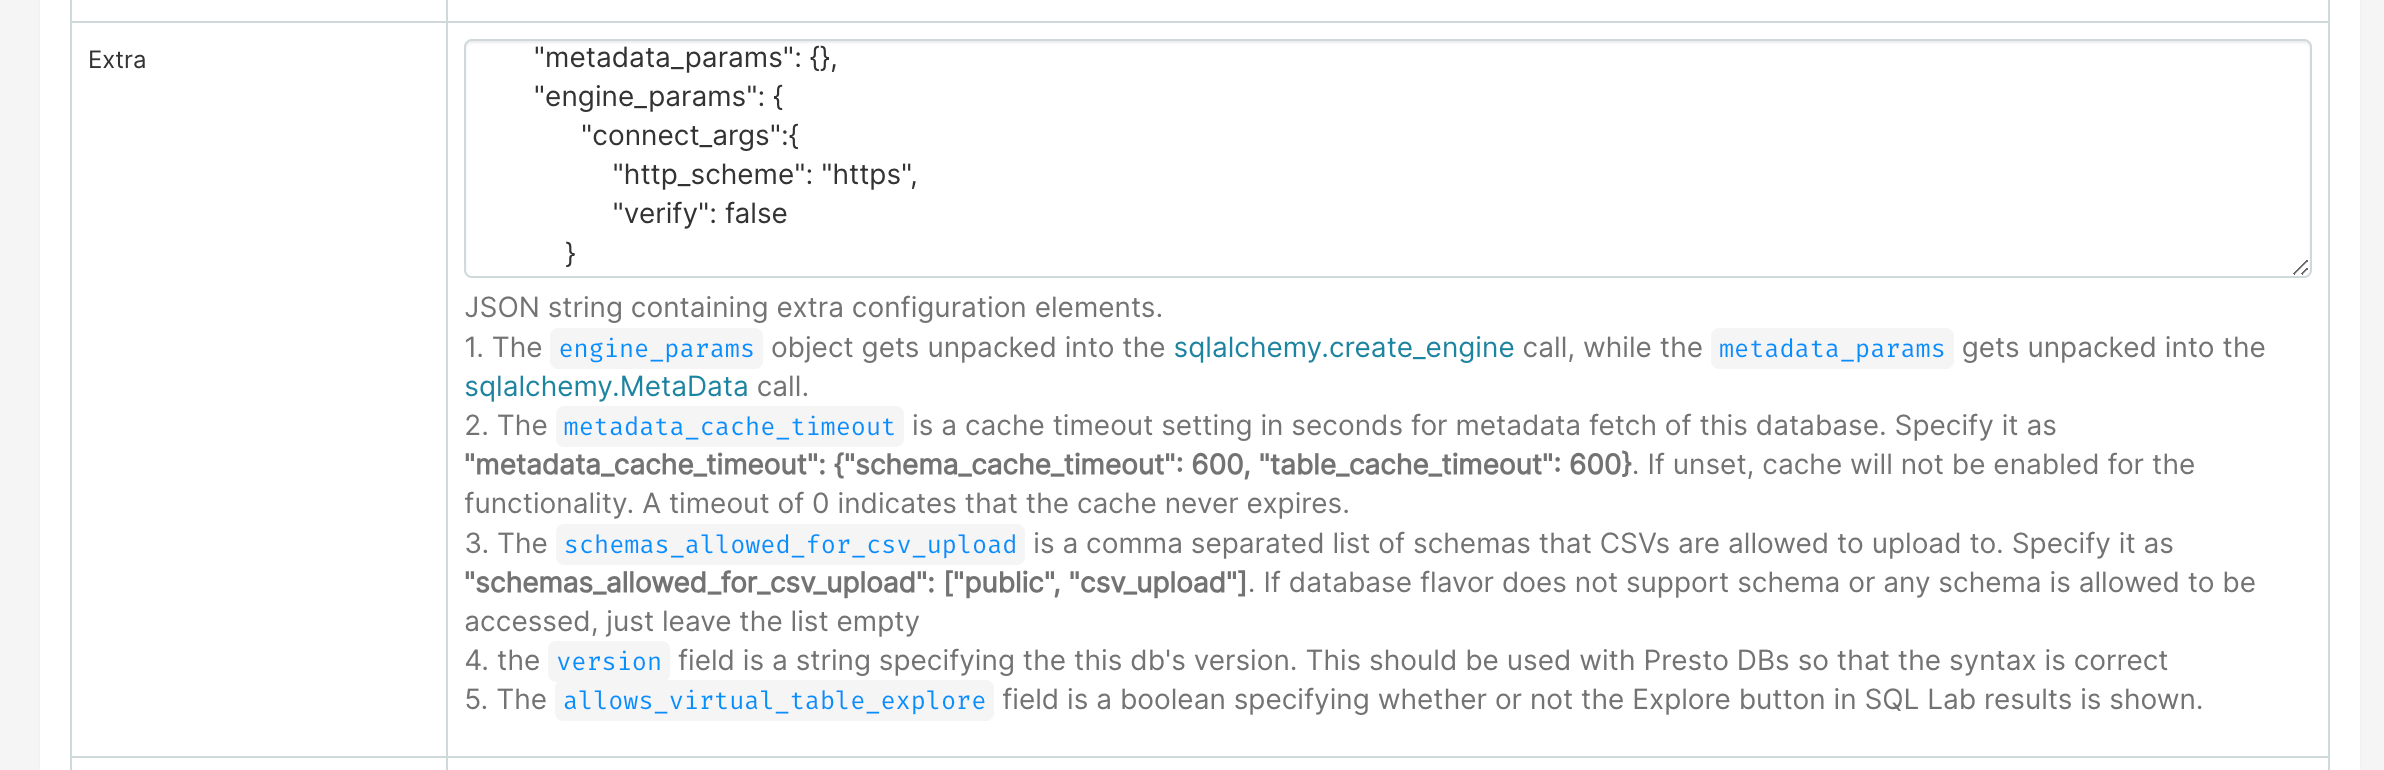The width and height of the screenshot is (2384, 770).
Task: Click the textarea resize handle corner
Action: [2300, 267]
